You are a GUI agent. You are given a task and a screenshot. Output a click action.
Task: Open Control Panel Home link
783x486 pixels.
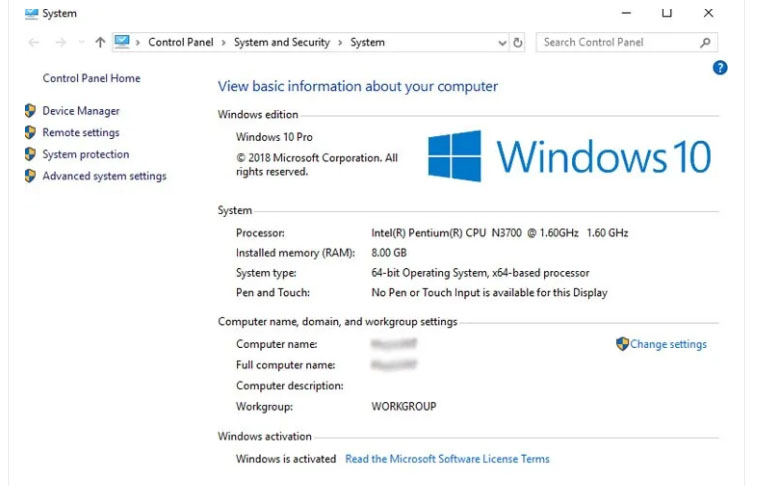91,78
